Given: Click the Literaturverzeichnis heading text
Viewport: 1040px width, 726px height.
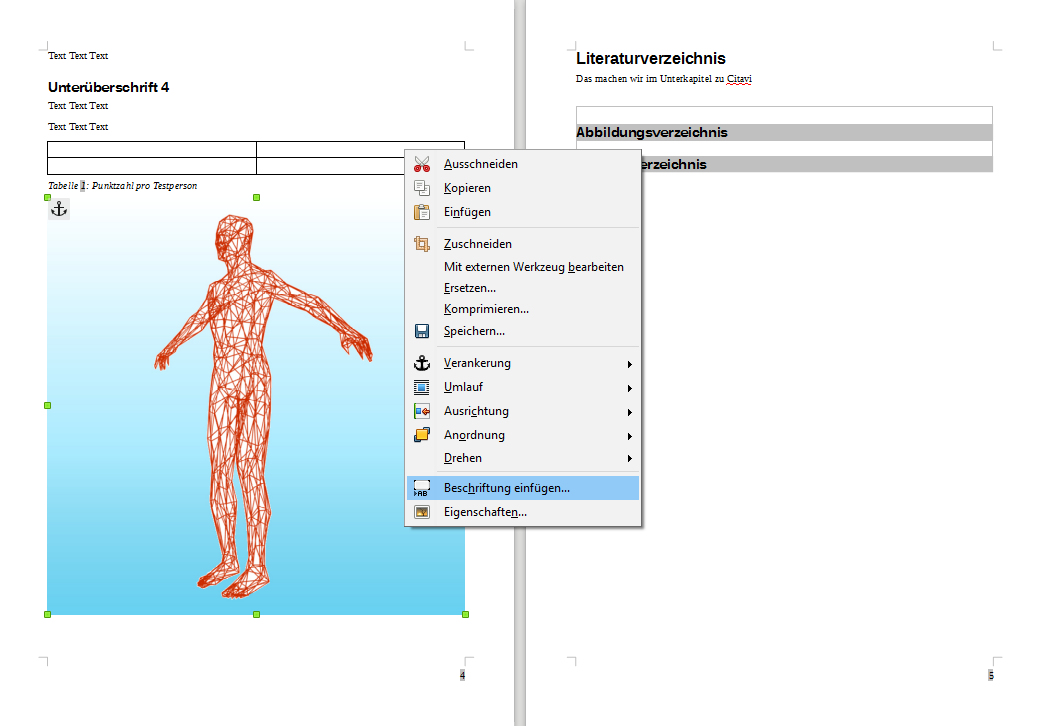Looking at the screenshot, I should [650, 59].
